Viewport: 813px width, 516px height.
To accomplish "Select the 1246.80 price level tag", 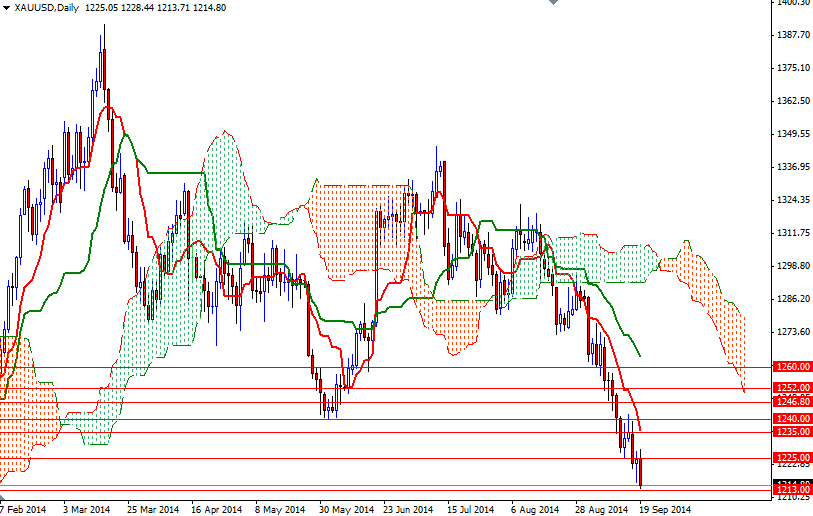I will 793,402.
